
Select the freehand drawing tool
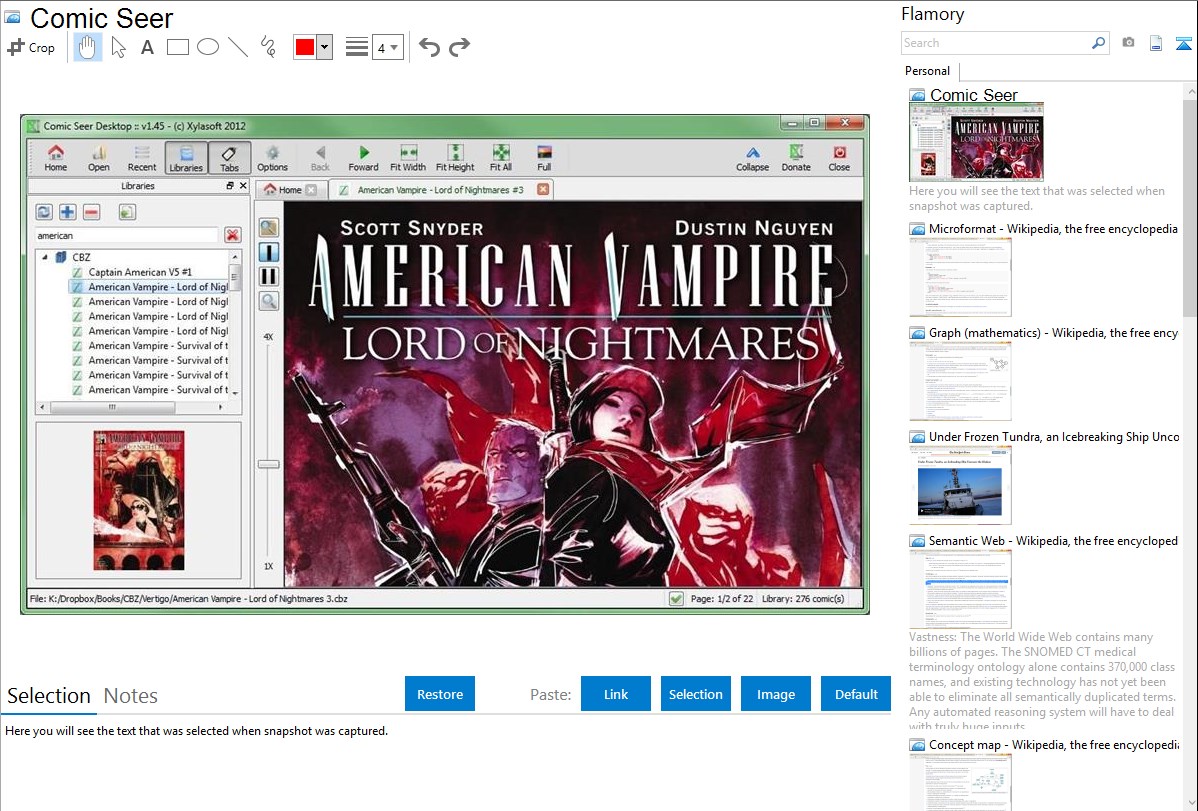pyautogui.click(x=268, y=47)
